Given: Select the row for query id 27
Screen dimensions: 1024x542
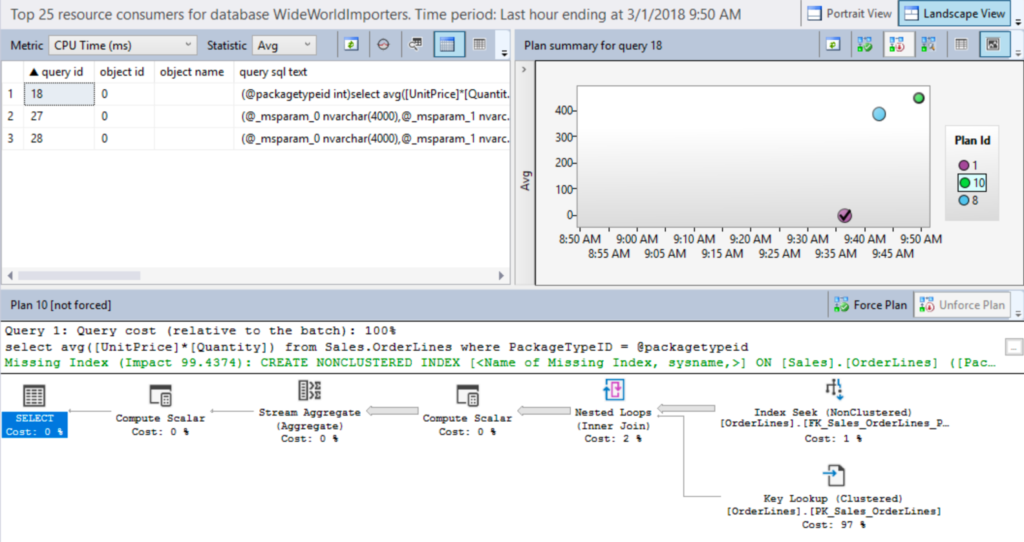Looking at the screenshot, I should click(60, 116).
